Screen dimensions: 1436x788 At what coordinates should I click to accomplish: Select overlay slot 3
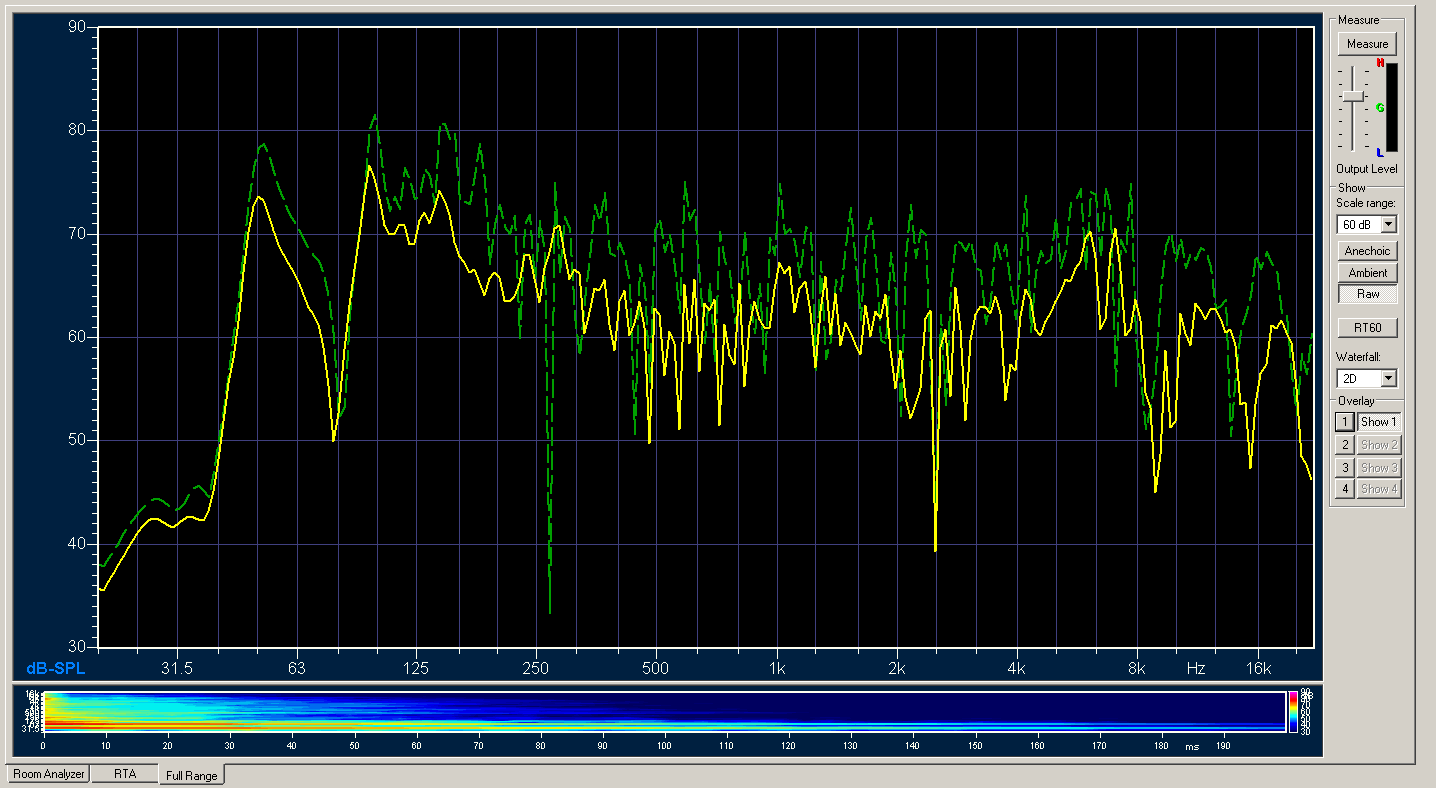[1345, 467]
